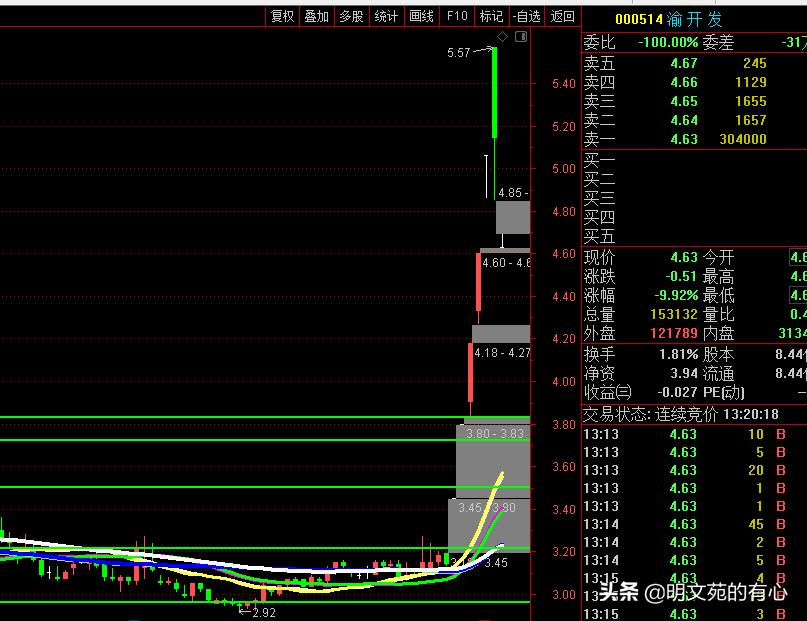This screenshot has width=807, height=621.
Task: Select the 卖四 row at 4.66
Action: [694, 82]
